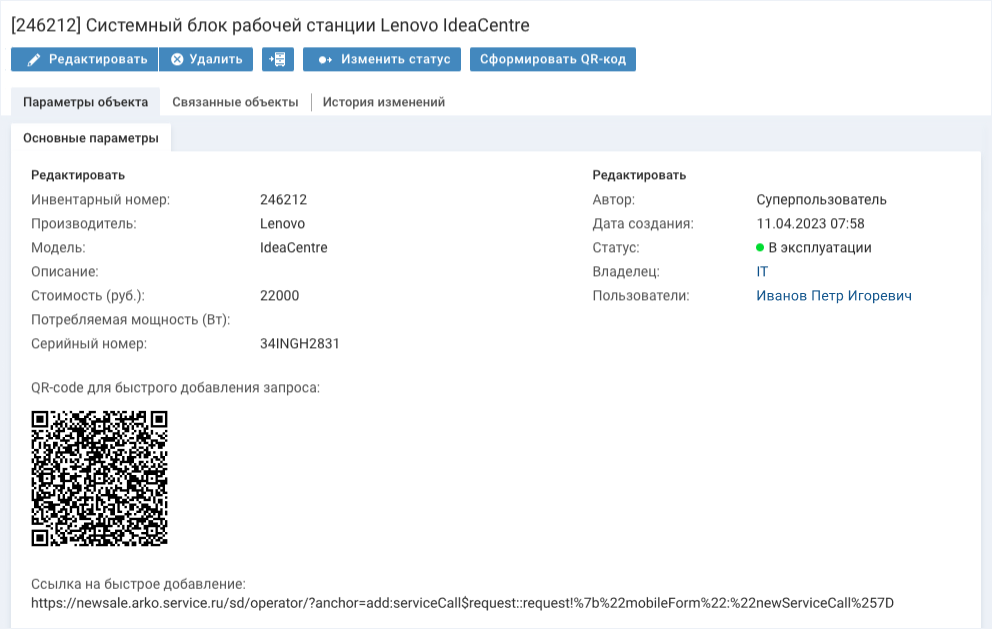Open user Иванов Петр Игоревич link
Viewport: 992px width, 629px height.
(834, 296)
